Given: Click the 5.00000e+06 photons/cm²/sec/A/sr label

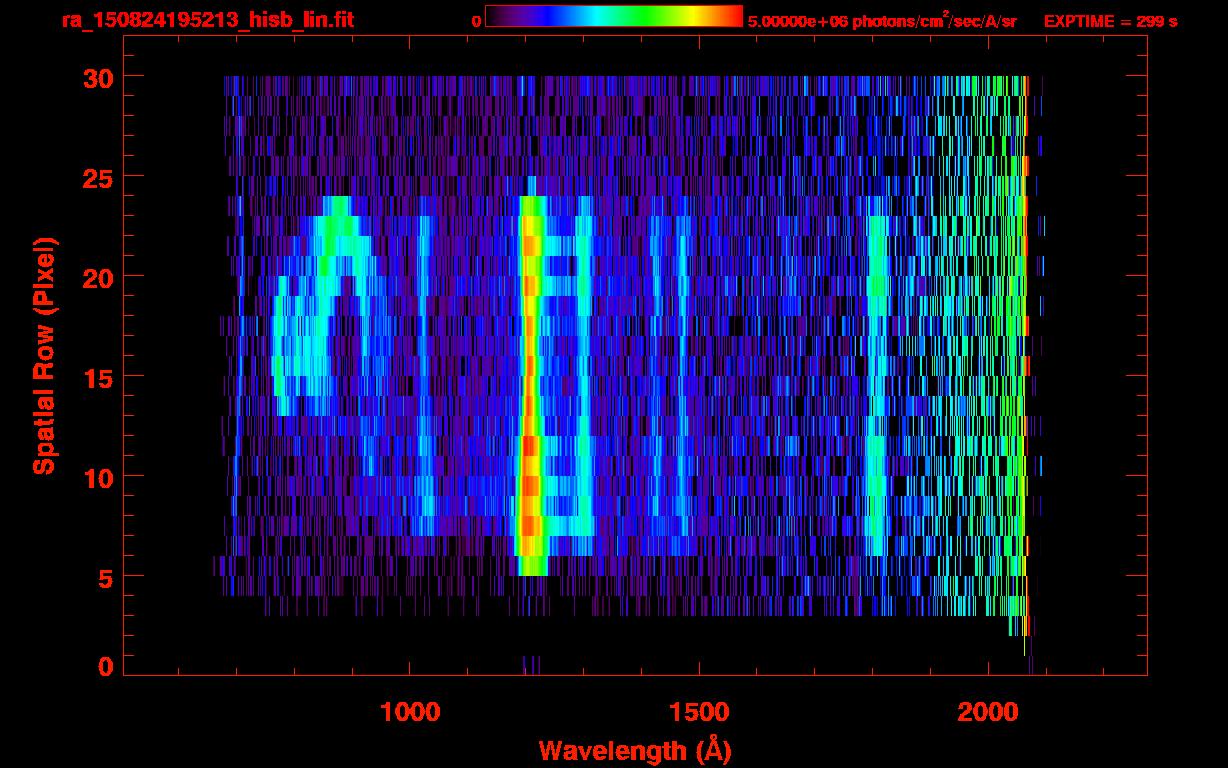Looking at the screenshot, I should 882,20.
